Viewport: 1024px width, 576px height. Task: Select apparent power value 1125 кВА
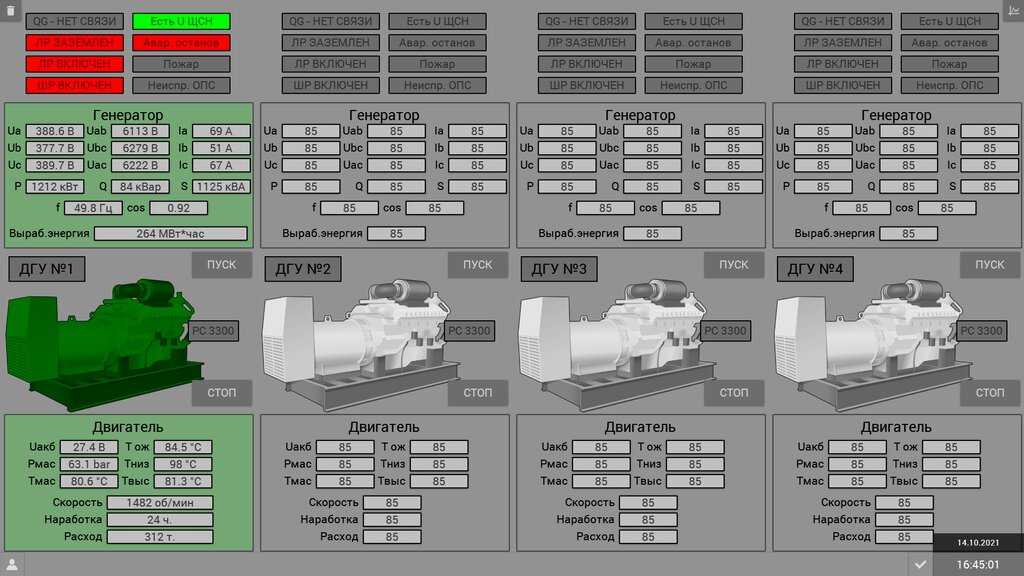(x=221, y=187)
